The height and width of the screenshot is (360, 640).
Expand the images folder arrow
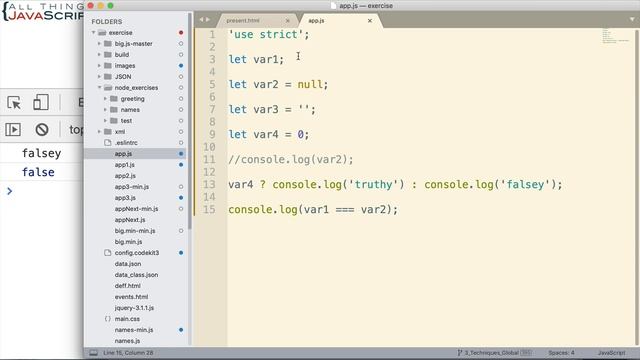[x=99, y=65]
